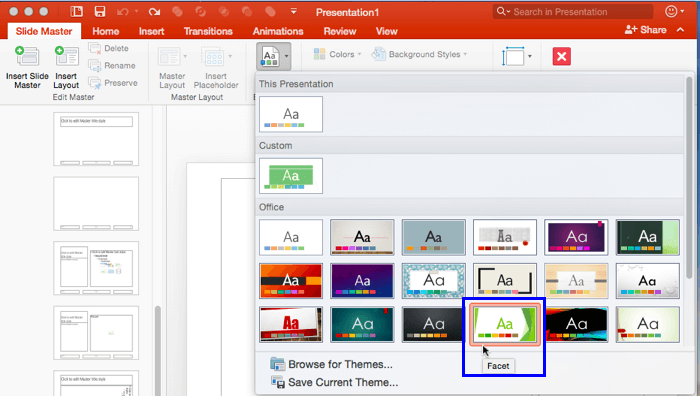
Task: Click the Delete layout button
Action: click(x=108, y=48)
